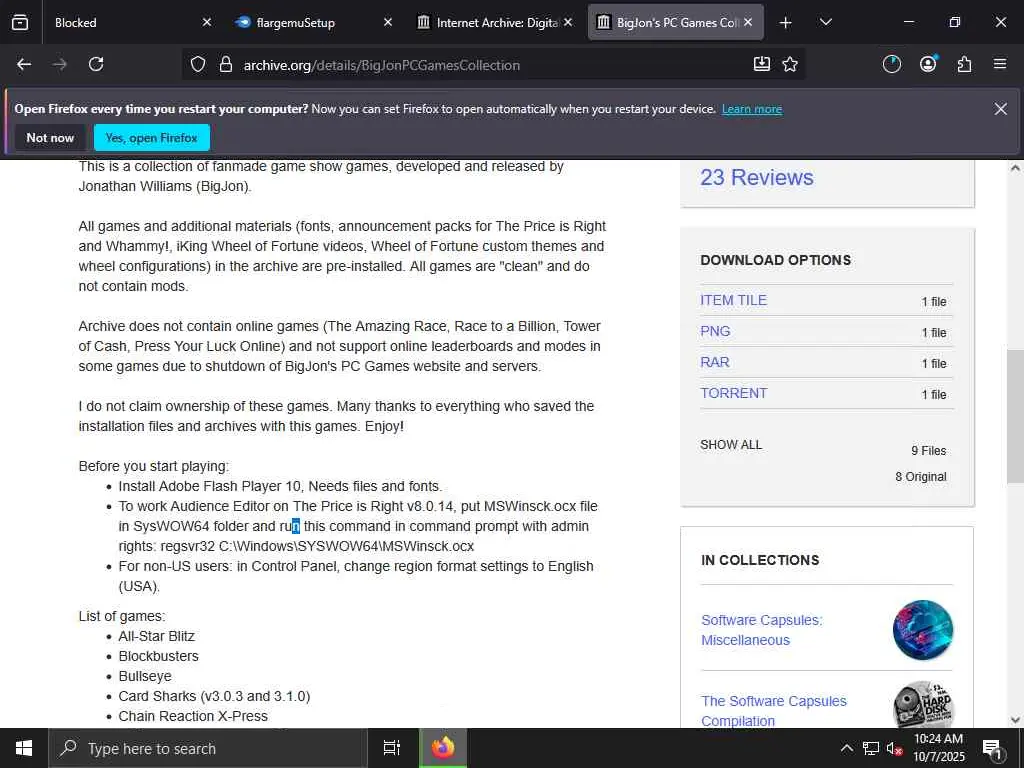Open the Windows Start menu

24,748
